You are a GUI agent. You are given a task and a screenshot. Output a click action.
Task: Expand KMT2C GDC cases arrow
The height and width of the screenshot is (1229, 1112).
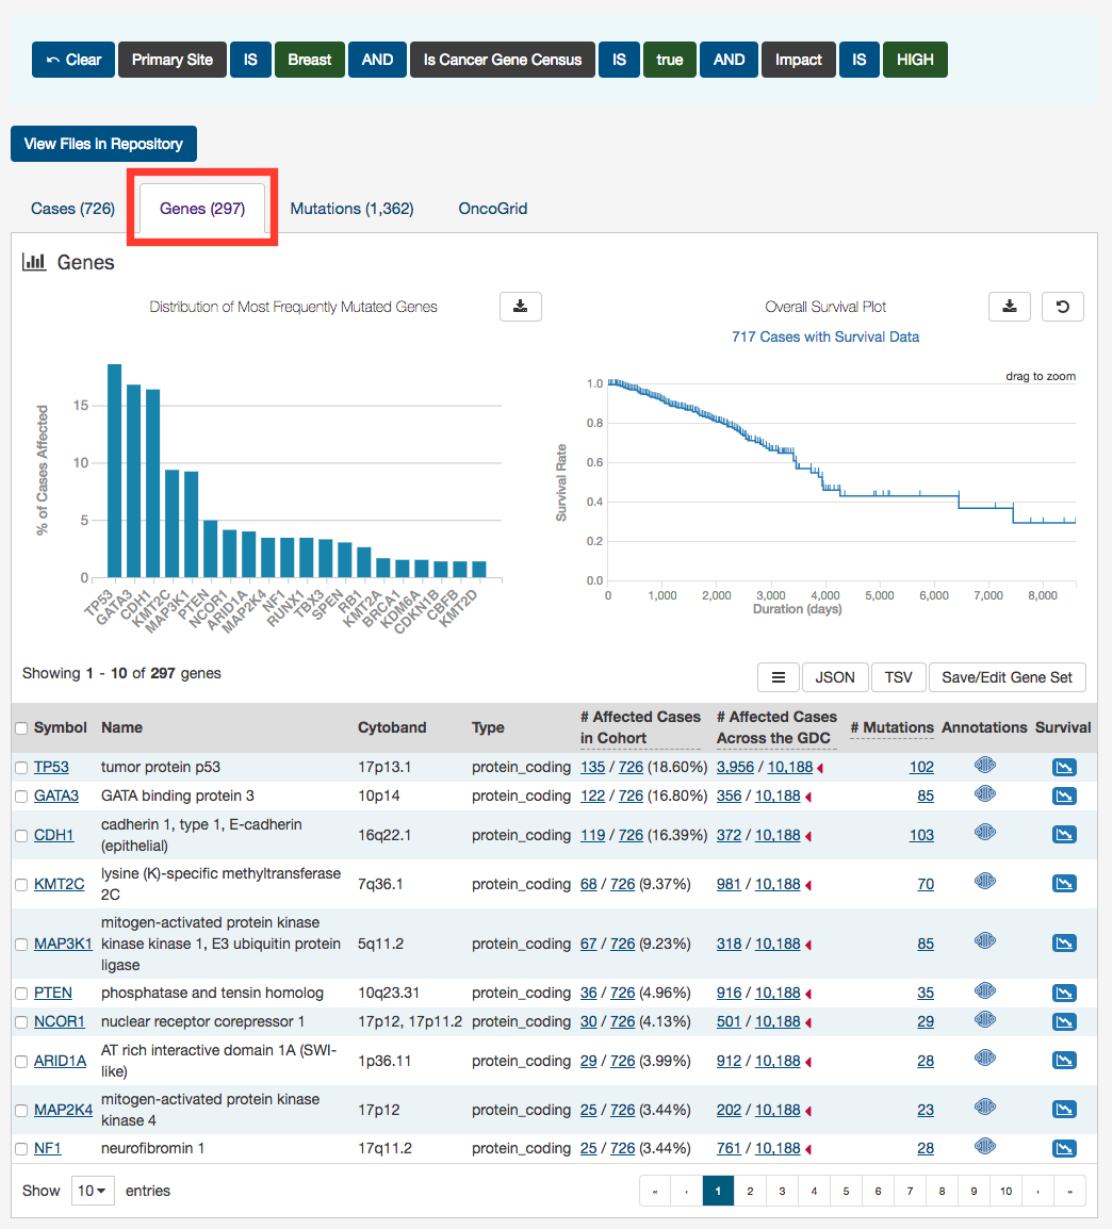click(808, 885)
